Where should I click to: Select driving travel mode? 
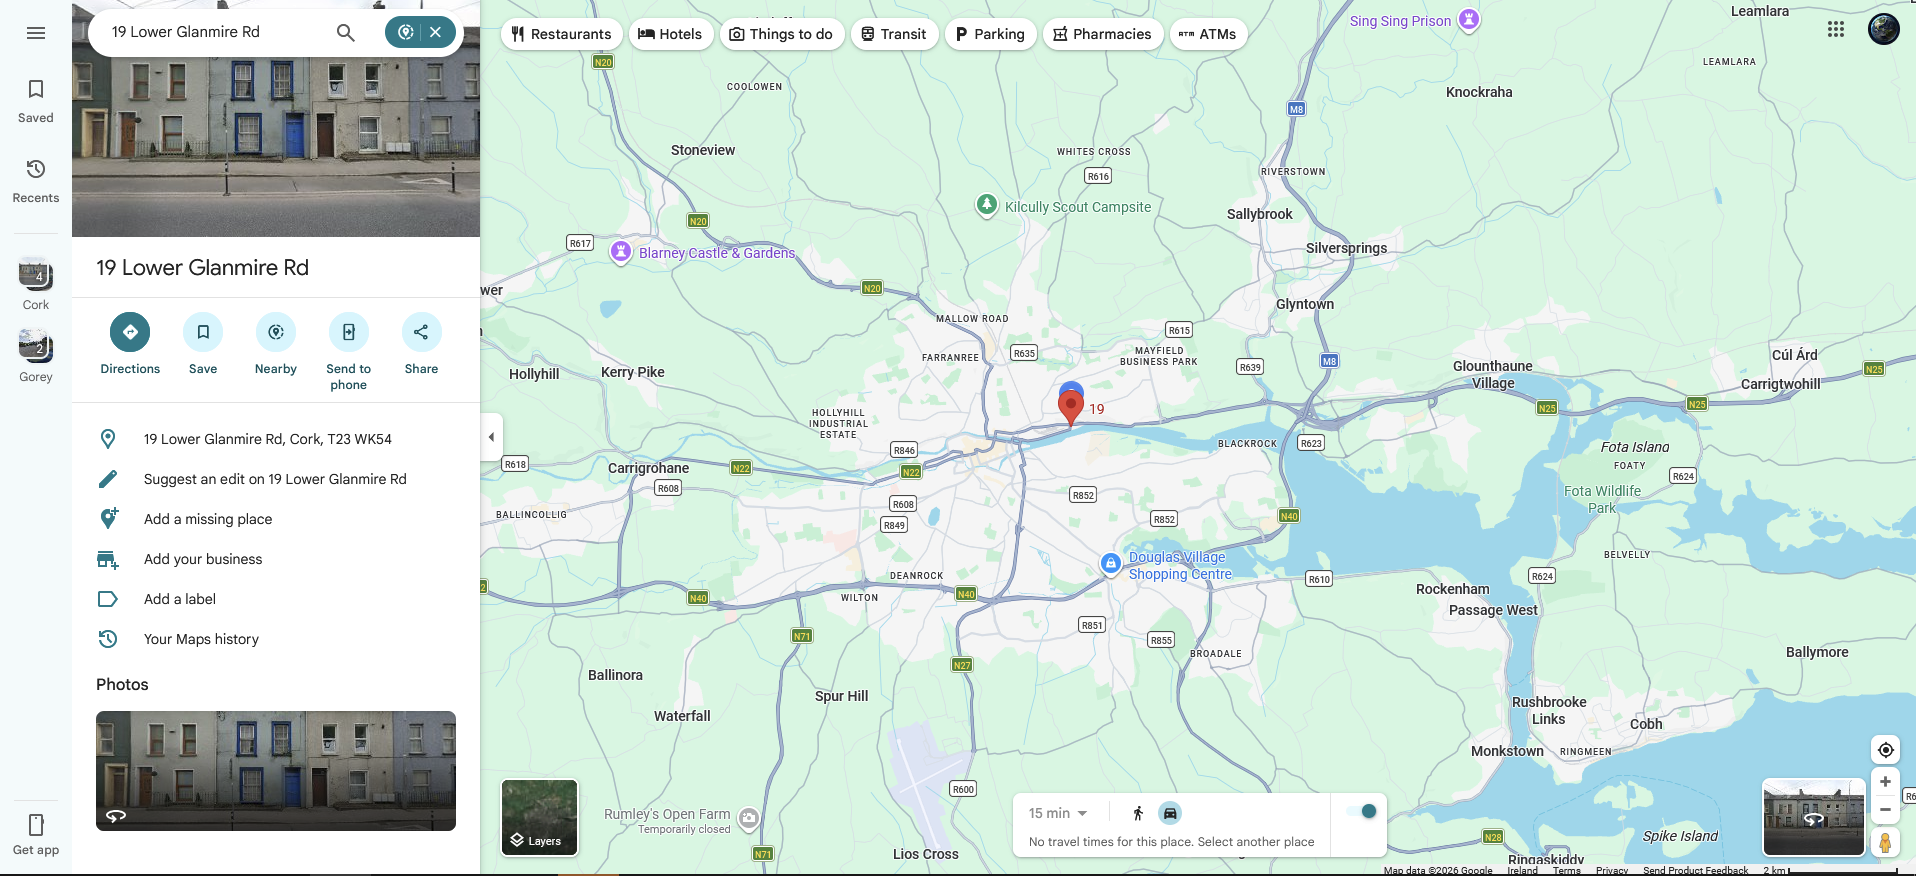tap(1170, 813)
